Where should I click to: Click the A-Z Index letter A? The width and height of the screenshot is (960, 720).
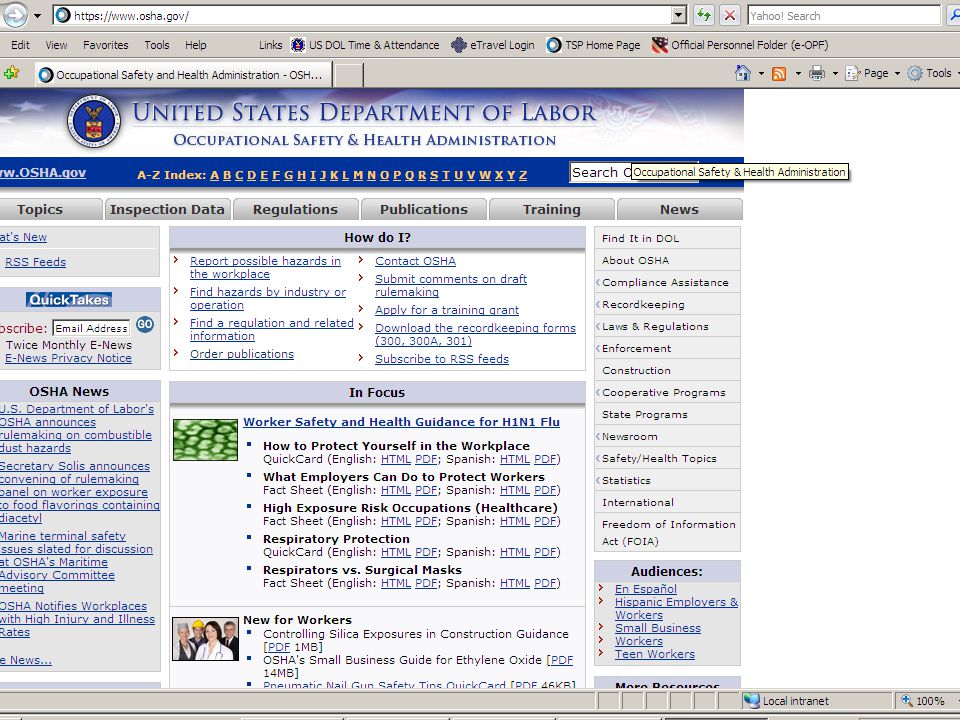click(x=214, y=175)
